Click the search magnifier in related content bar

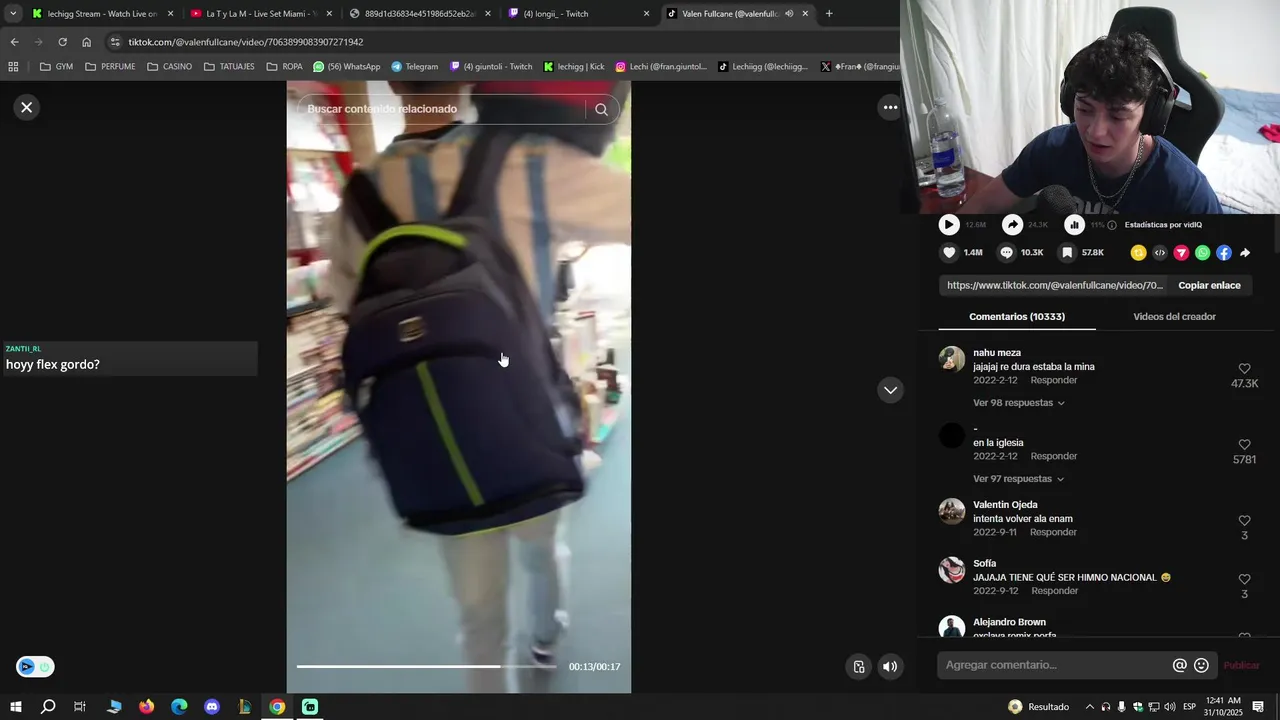click(x=601, y=109)
